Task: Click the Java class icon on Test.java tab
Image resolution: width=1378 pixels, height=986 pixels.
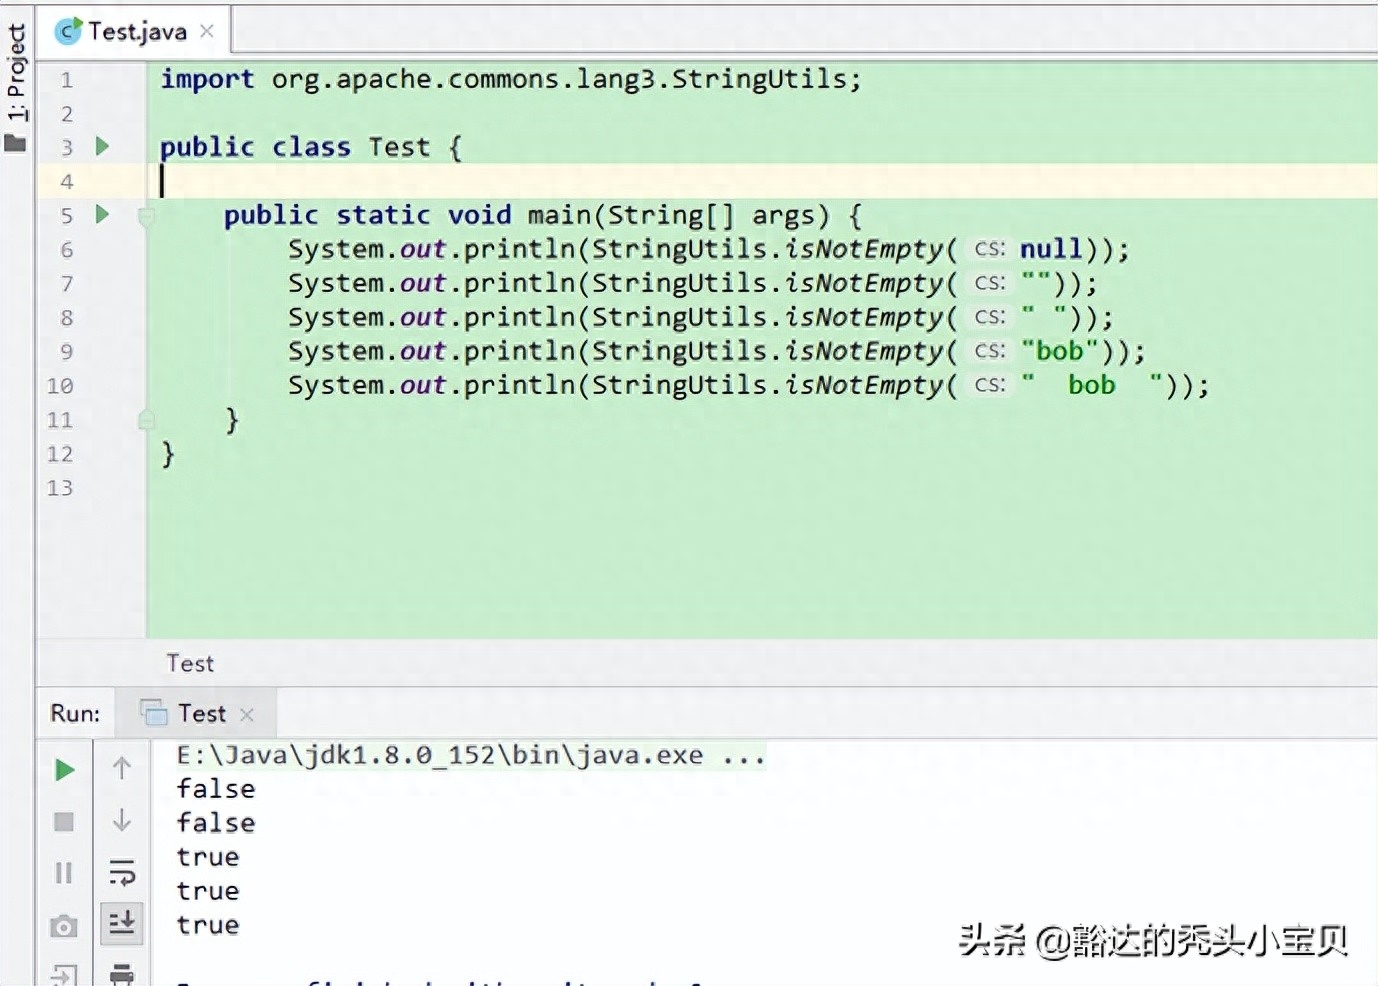Action: pos(68,32)
